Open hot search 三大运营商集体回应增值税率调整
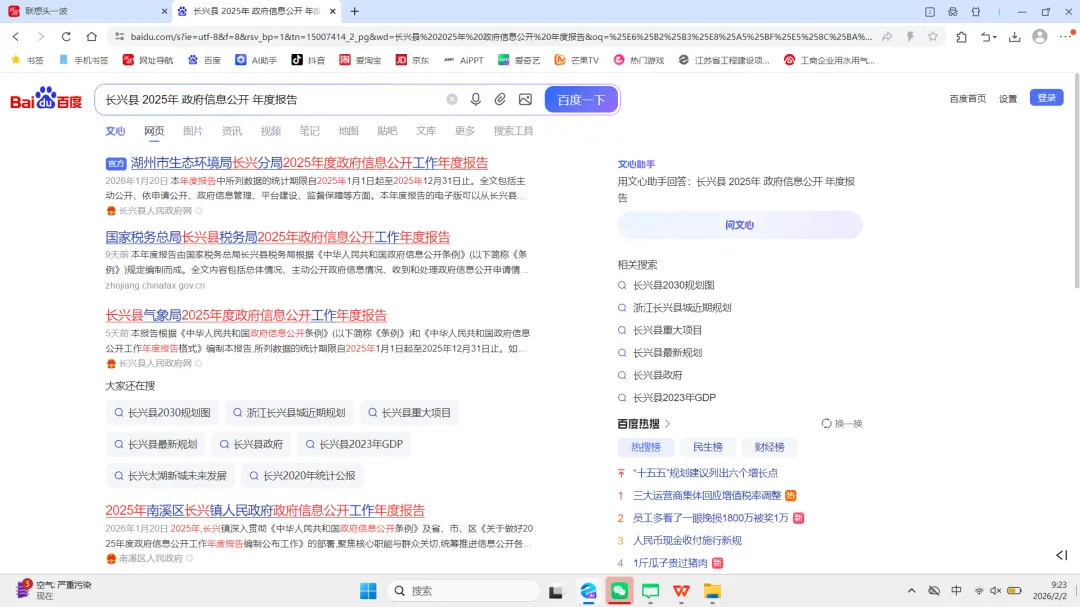The width and height of the screenshot is (1080, 607). click(707, 495)
